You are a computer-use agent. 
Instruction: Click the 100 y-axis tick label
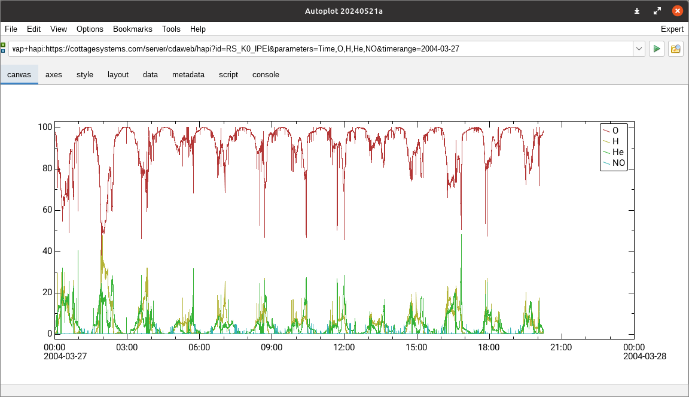[x=45, y=127]
